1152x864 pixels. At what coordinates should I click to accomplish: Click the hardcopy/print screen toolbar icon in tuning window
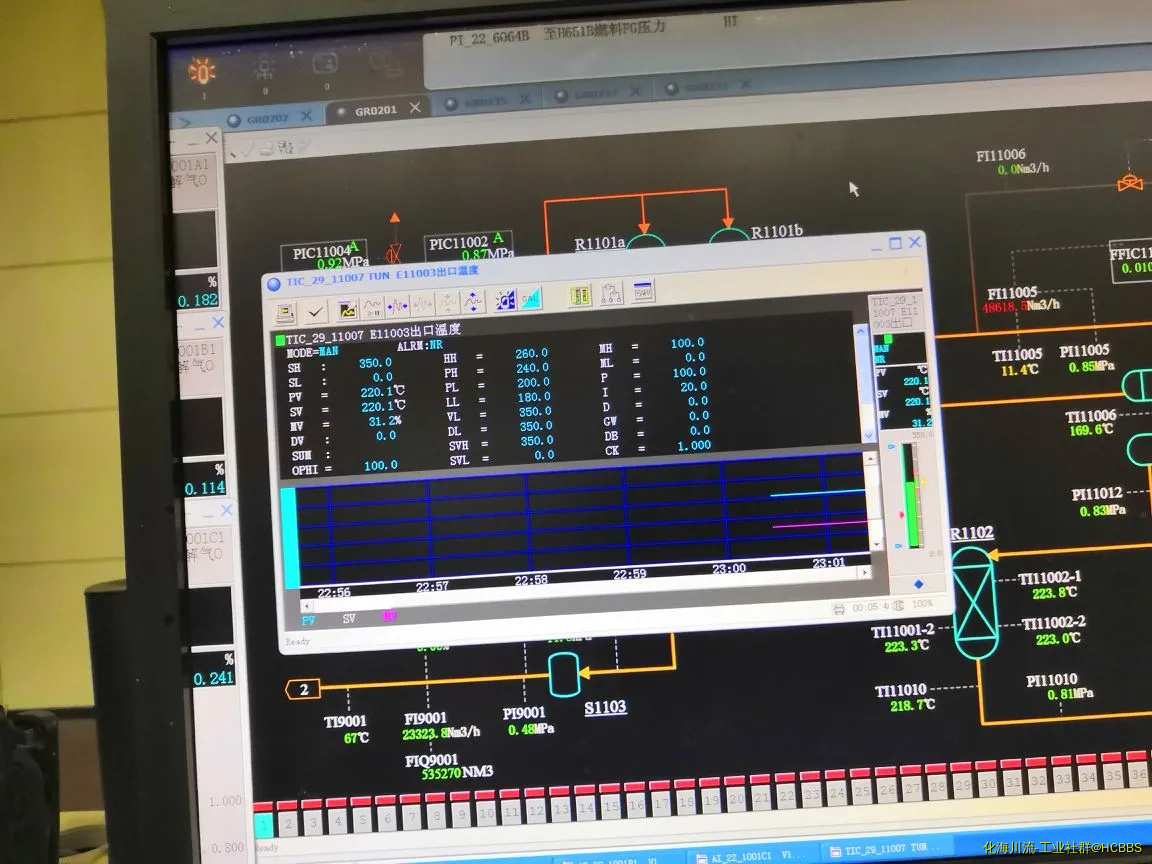coord(286,313)
